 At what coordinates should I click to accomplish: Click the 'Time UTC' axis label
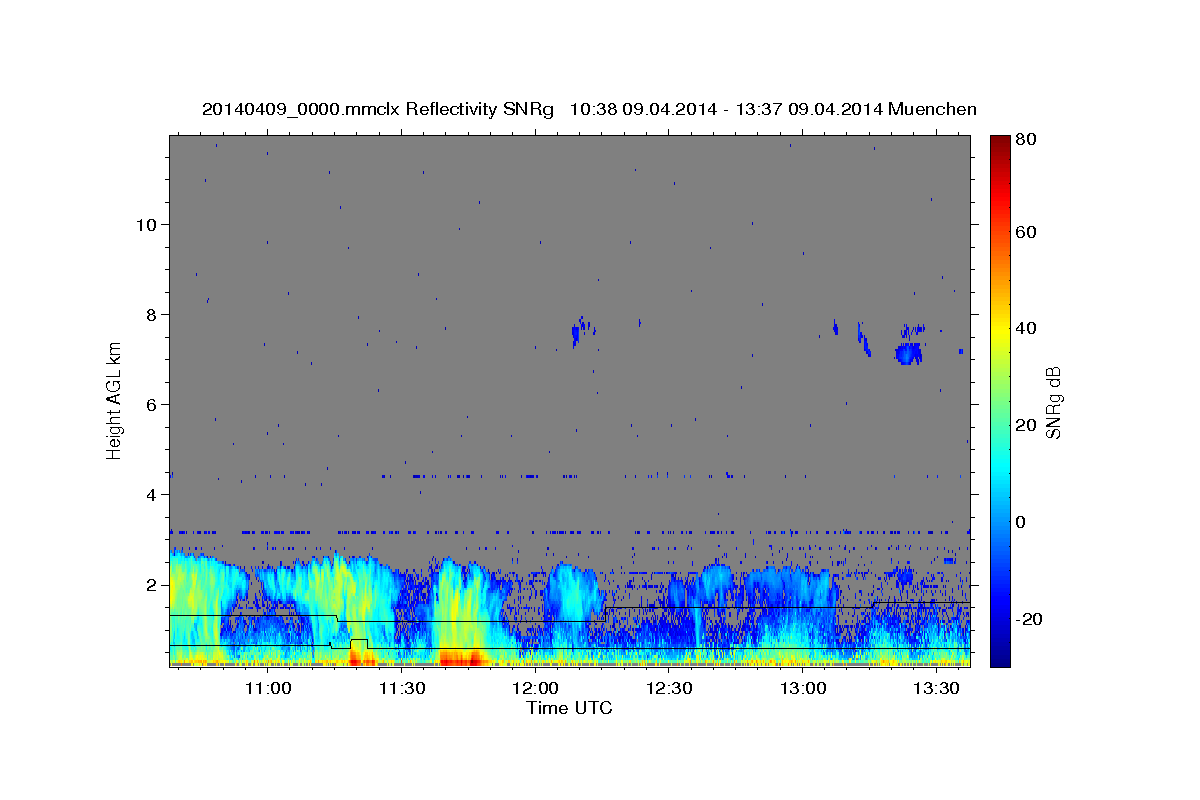coord(570,708)
